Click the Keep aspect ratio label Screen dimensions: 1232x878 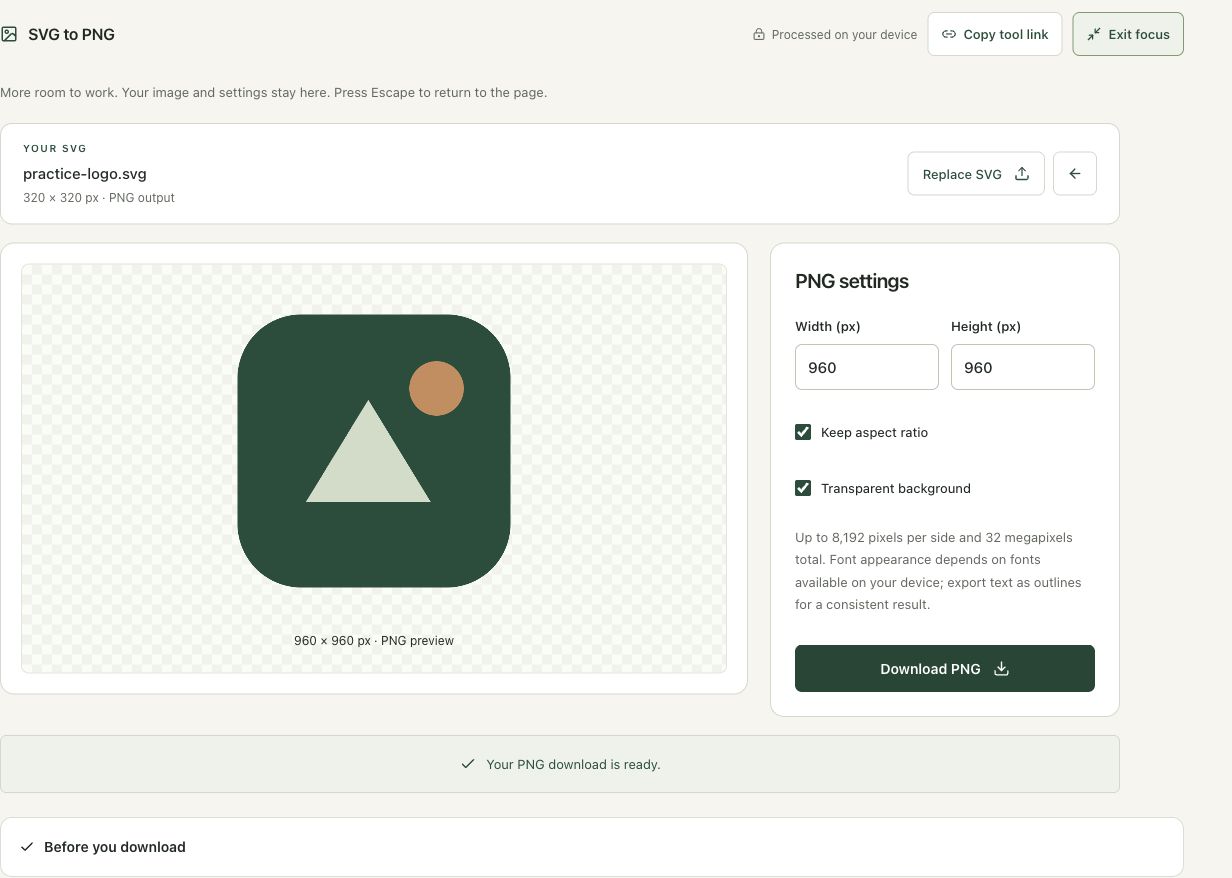[874, 433]
